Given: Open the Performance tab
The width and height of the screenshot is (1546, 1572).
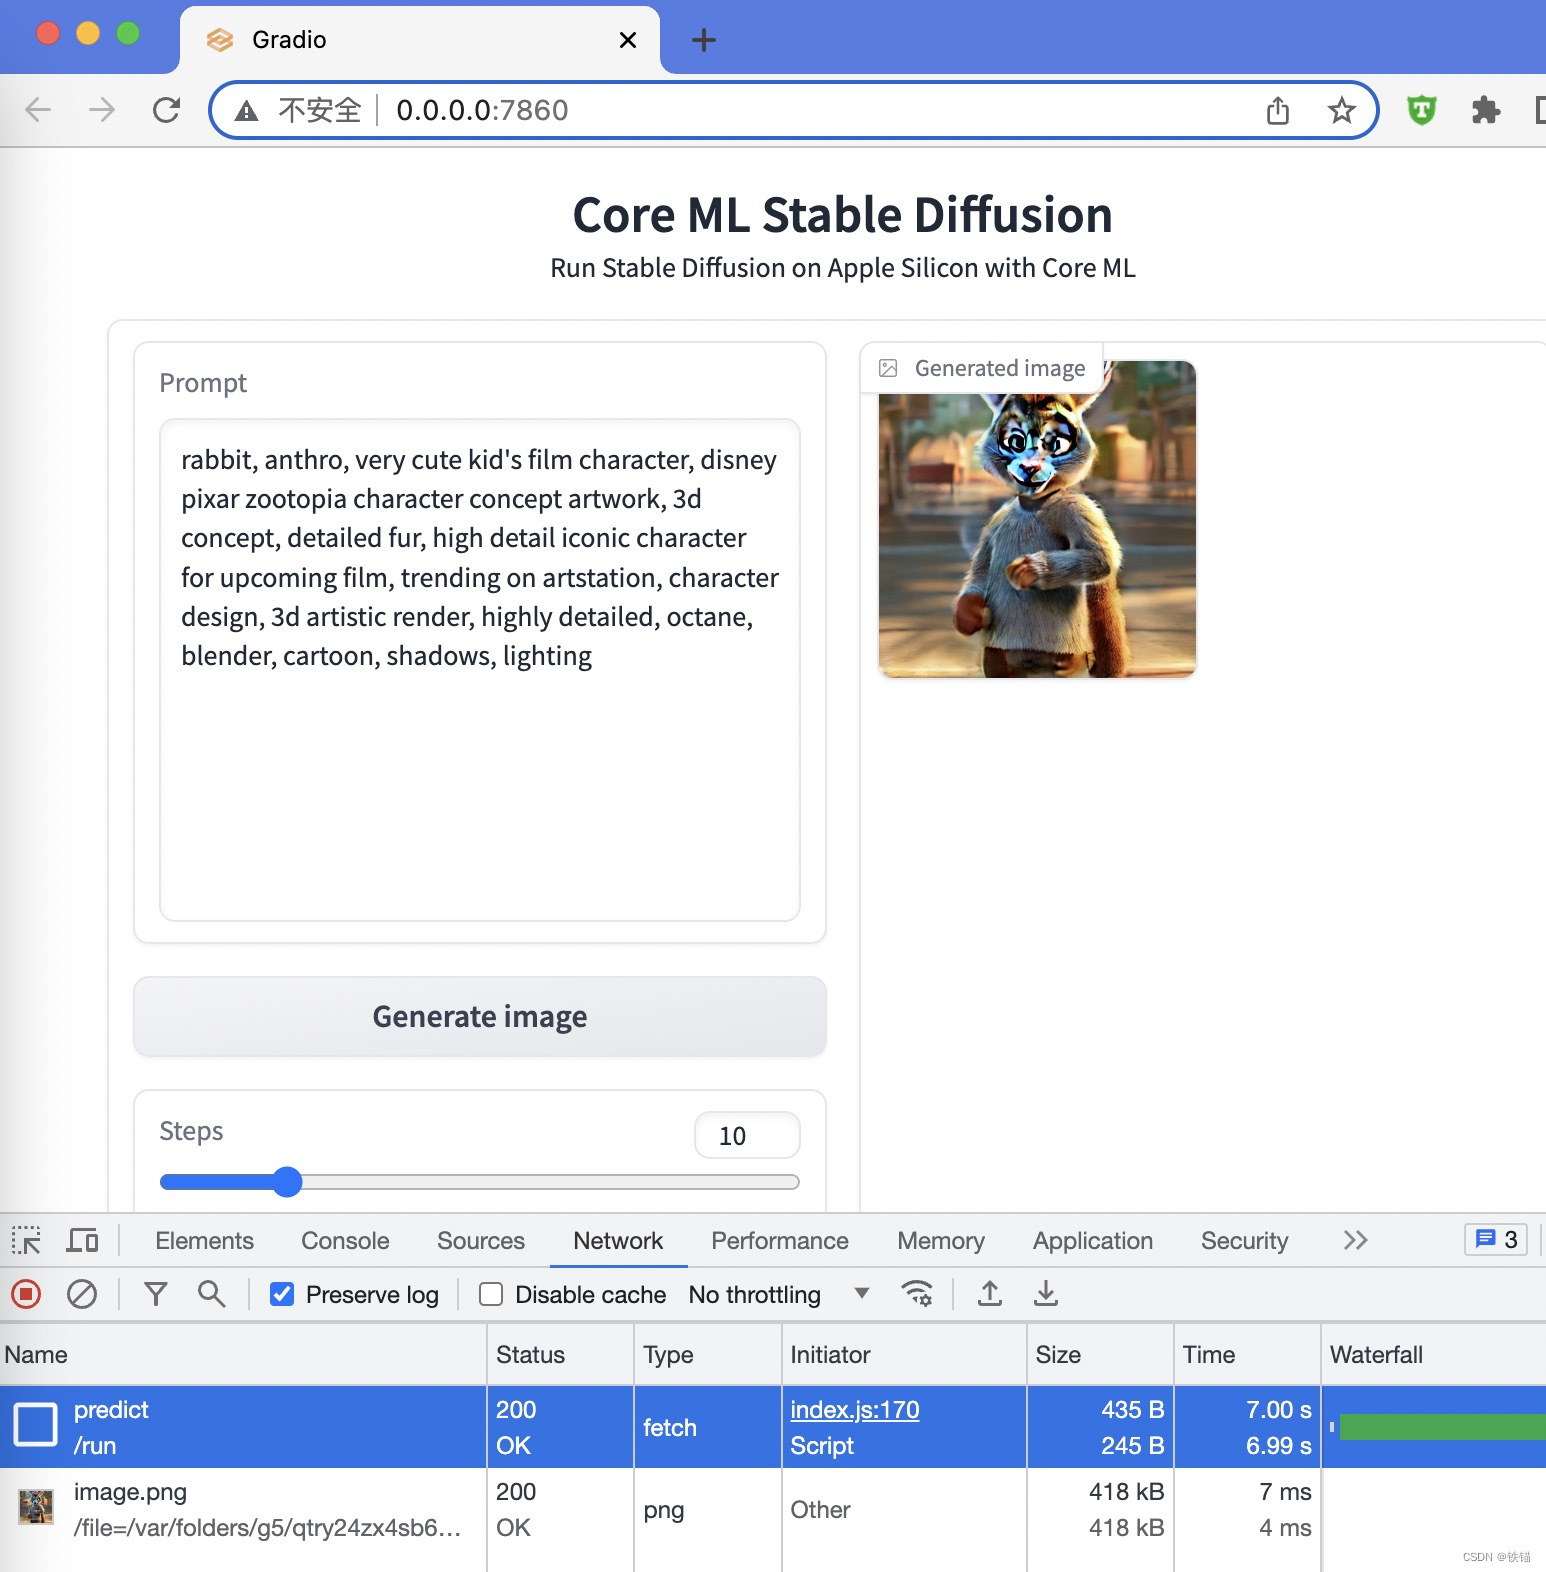Looking at the screenshot, I should click(x=780, y=1240).
